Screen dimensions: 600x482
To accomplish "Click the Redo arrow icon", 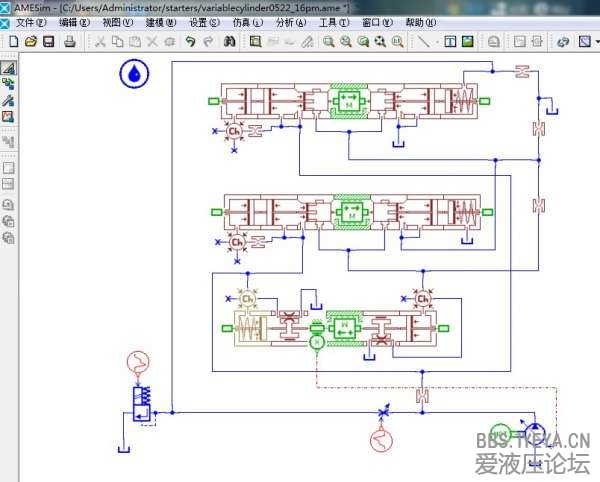I will pyautogui.click(x=207, y=42).
